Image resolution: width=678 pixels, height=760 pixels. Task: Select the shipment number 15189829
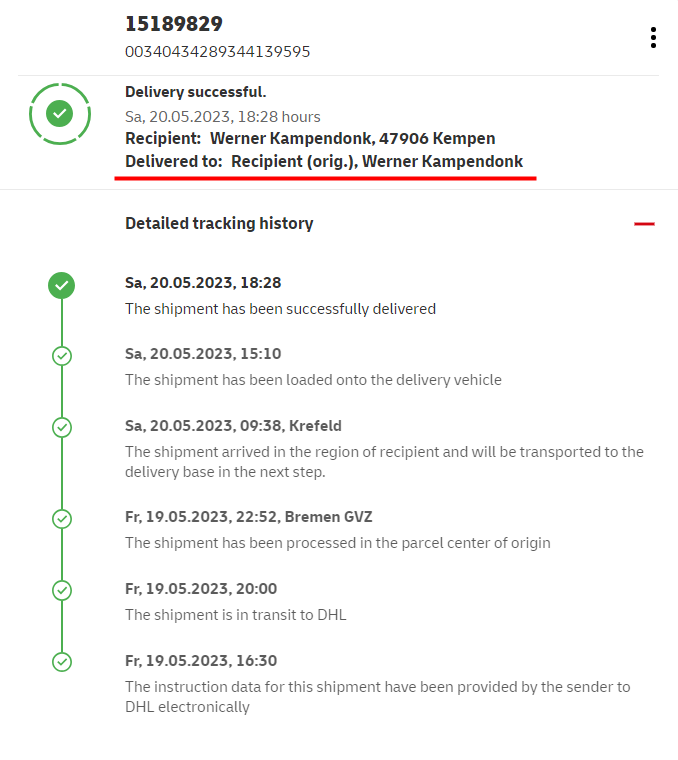coord(174,24)
